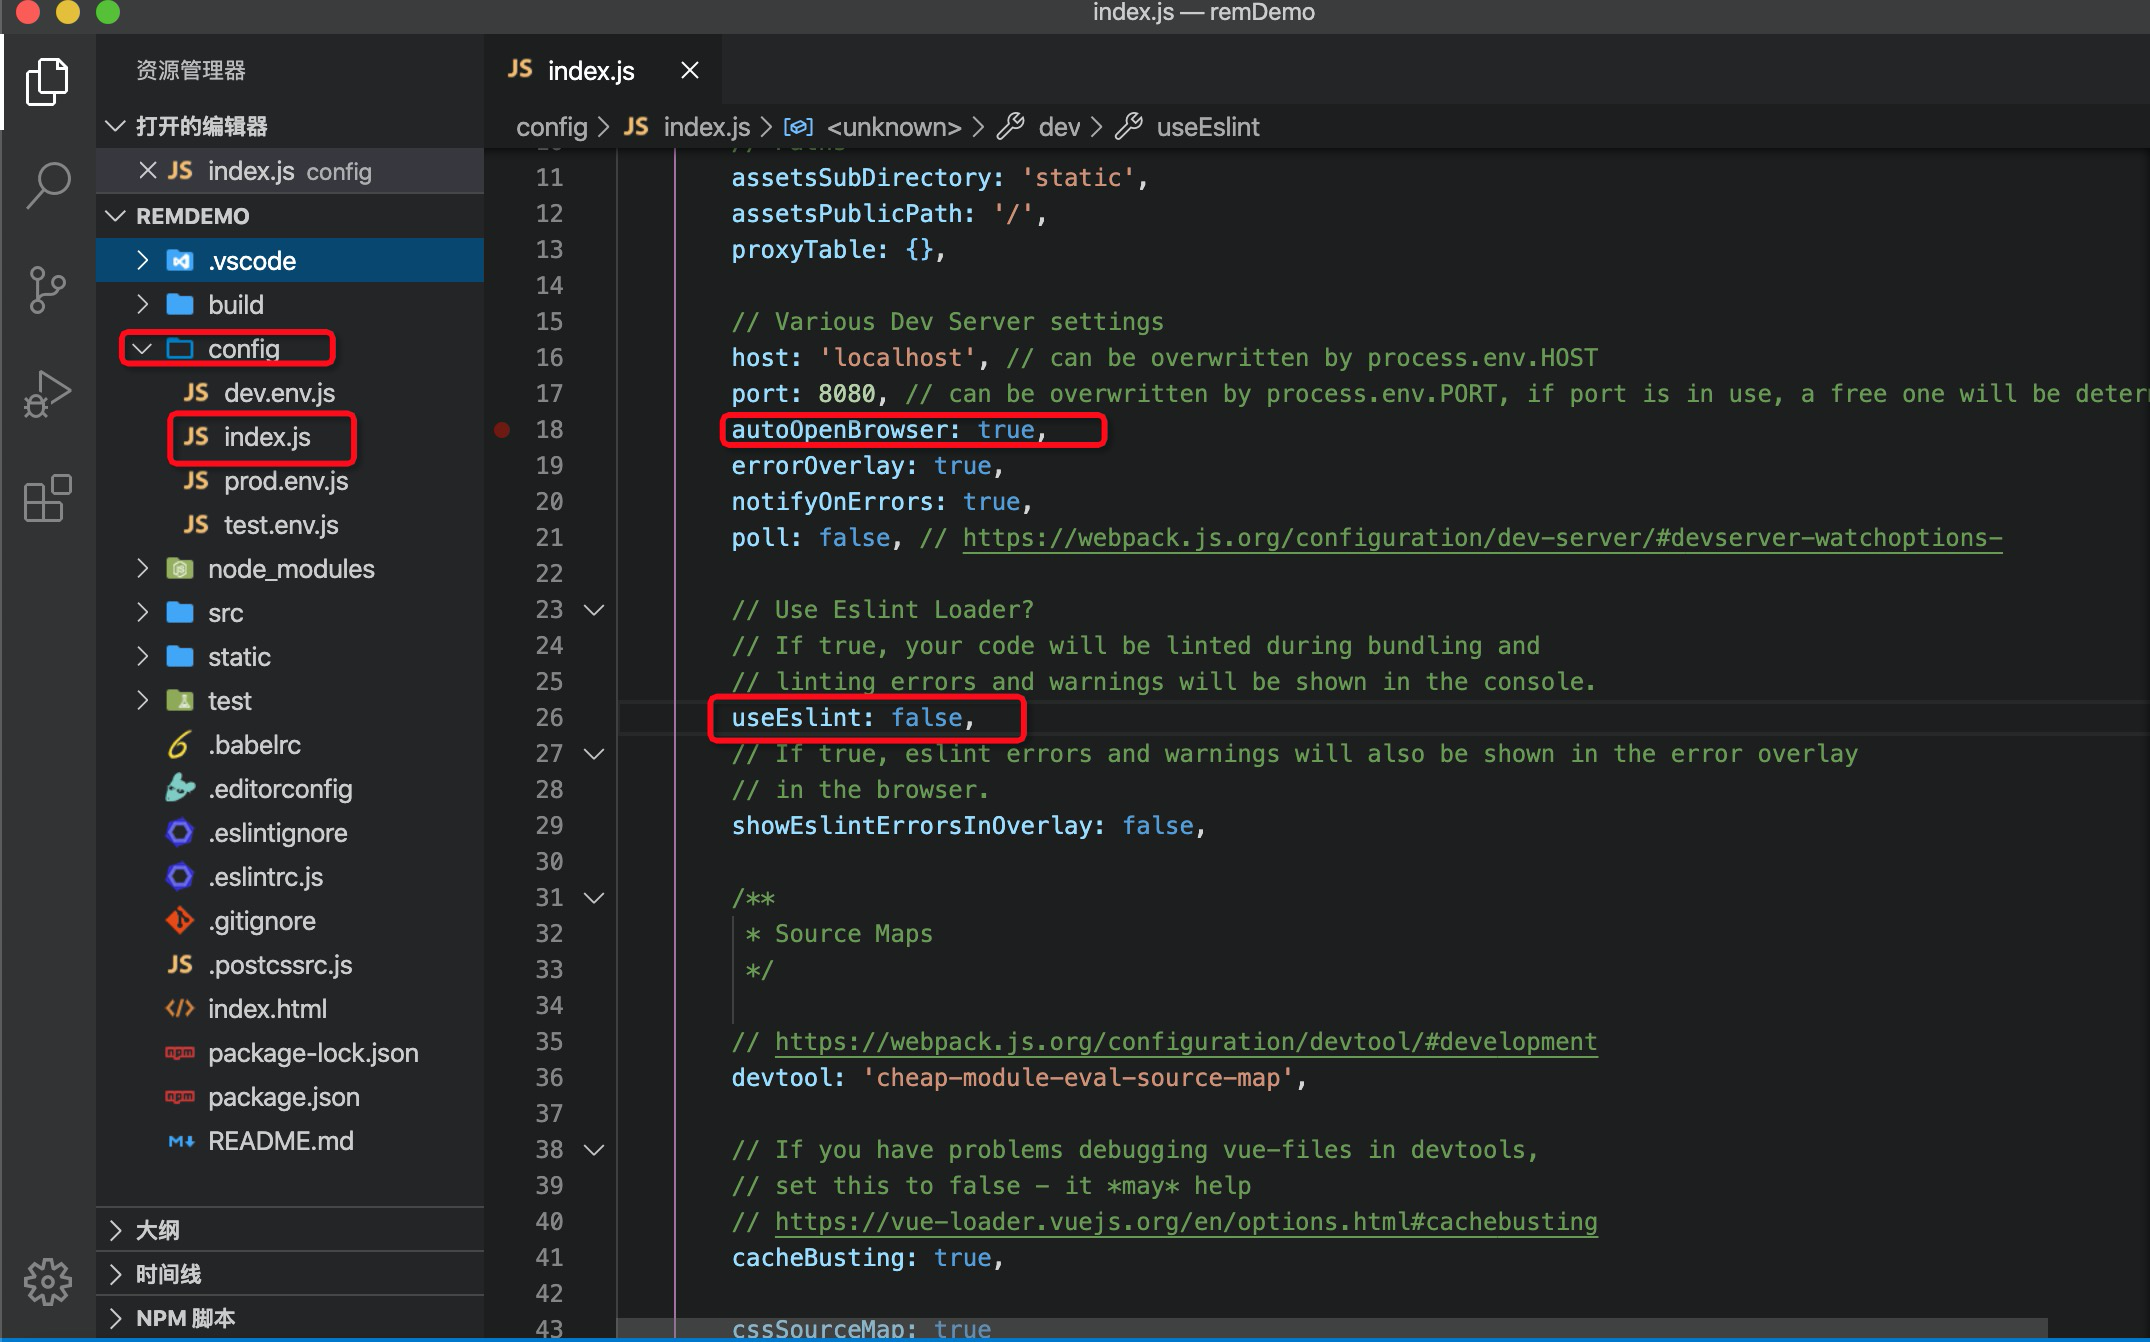Open the Source Control view icon

(47, 290)
